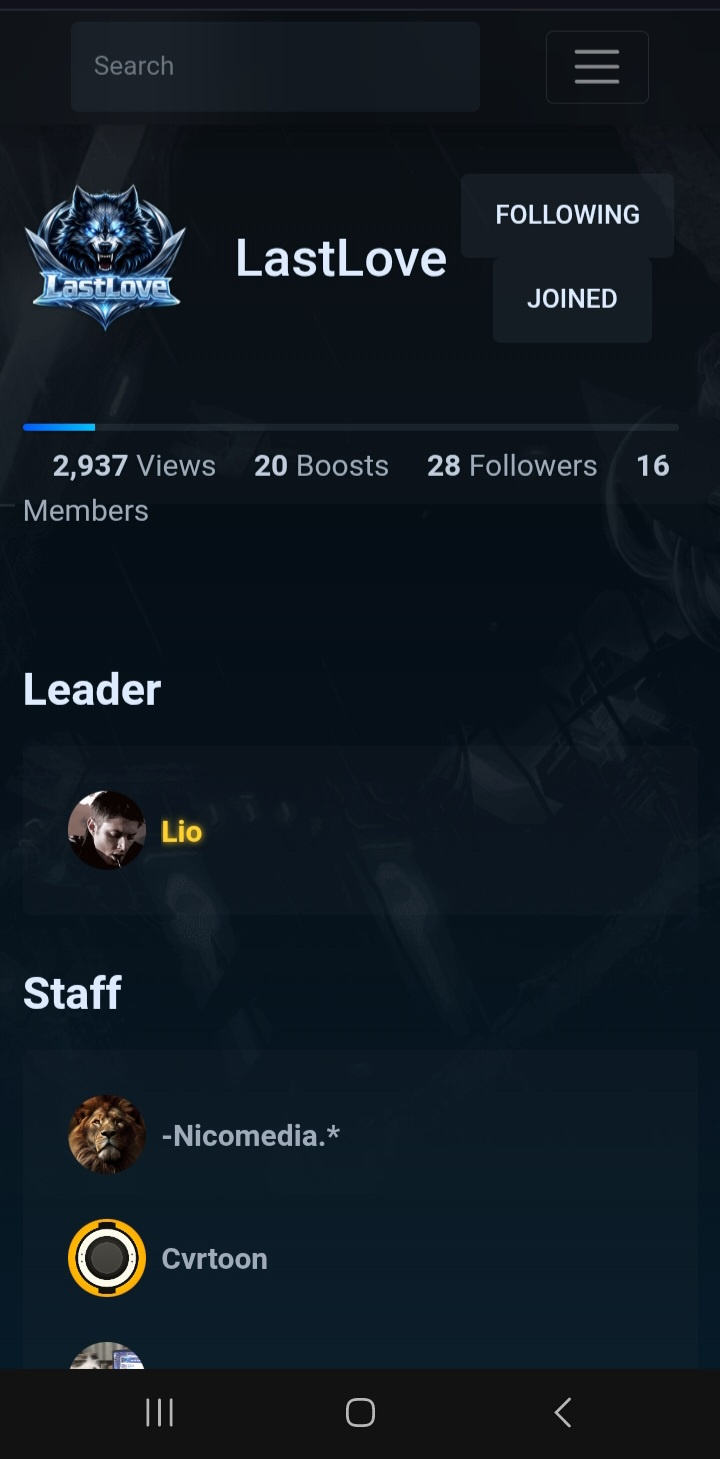This screenshot has height=1459, width=720.
Task: Toggle the FOLLOWING button
Action: click(x=567, y=215)
